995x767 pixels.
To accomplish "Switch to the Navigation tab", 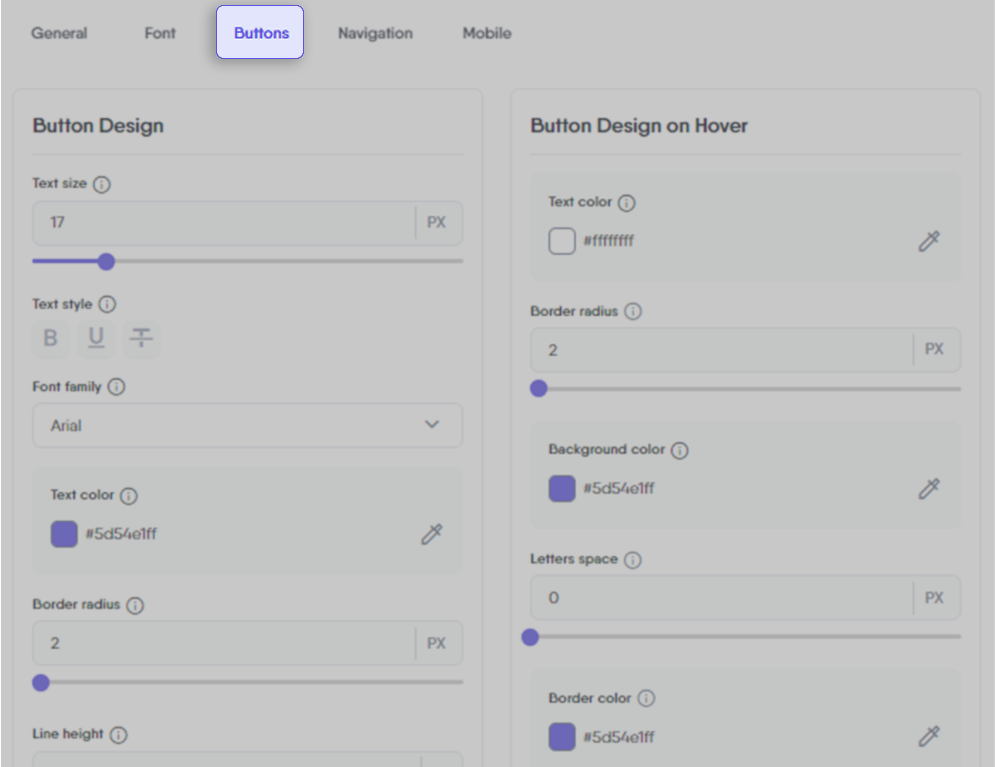I will click(375, 33).
